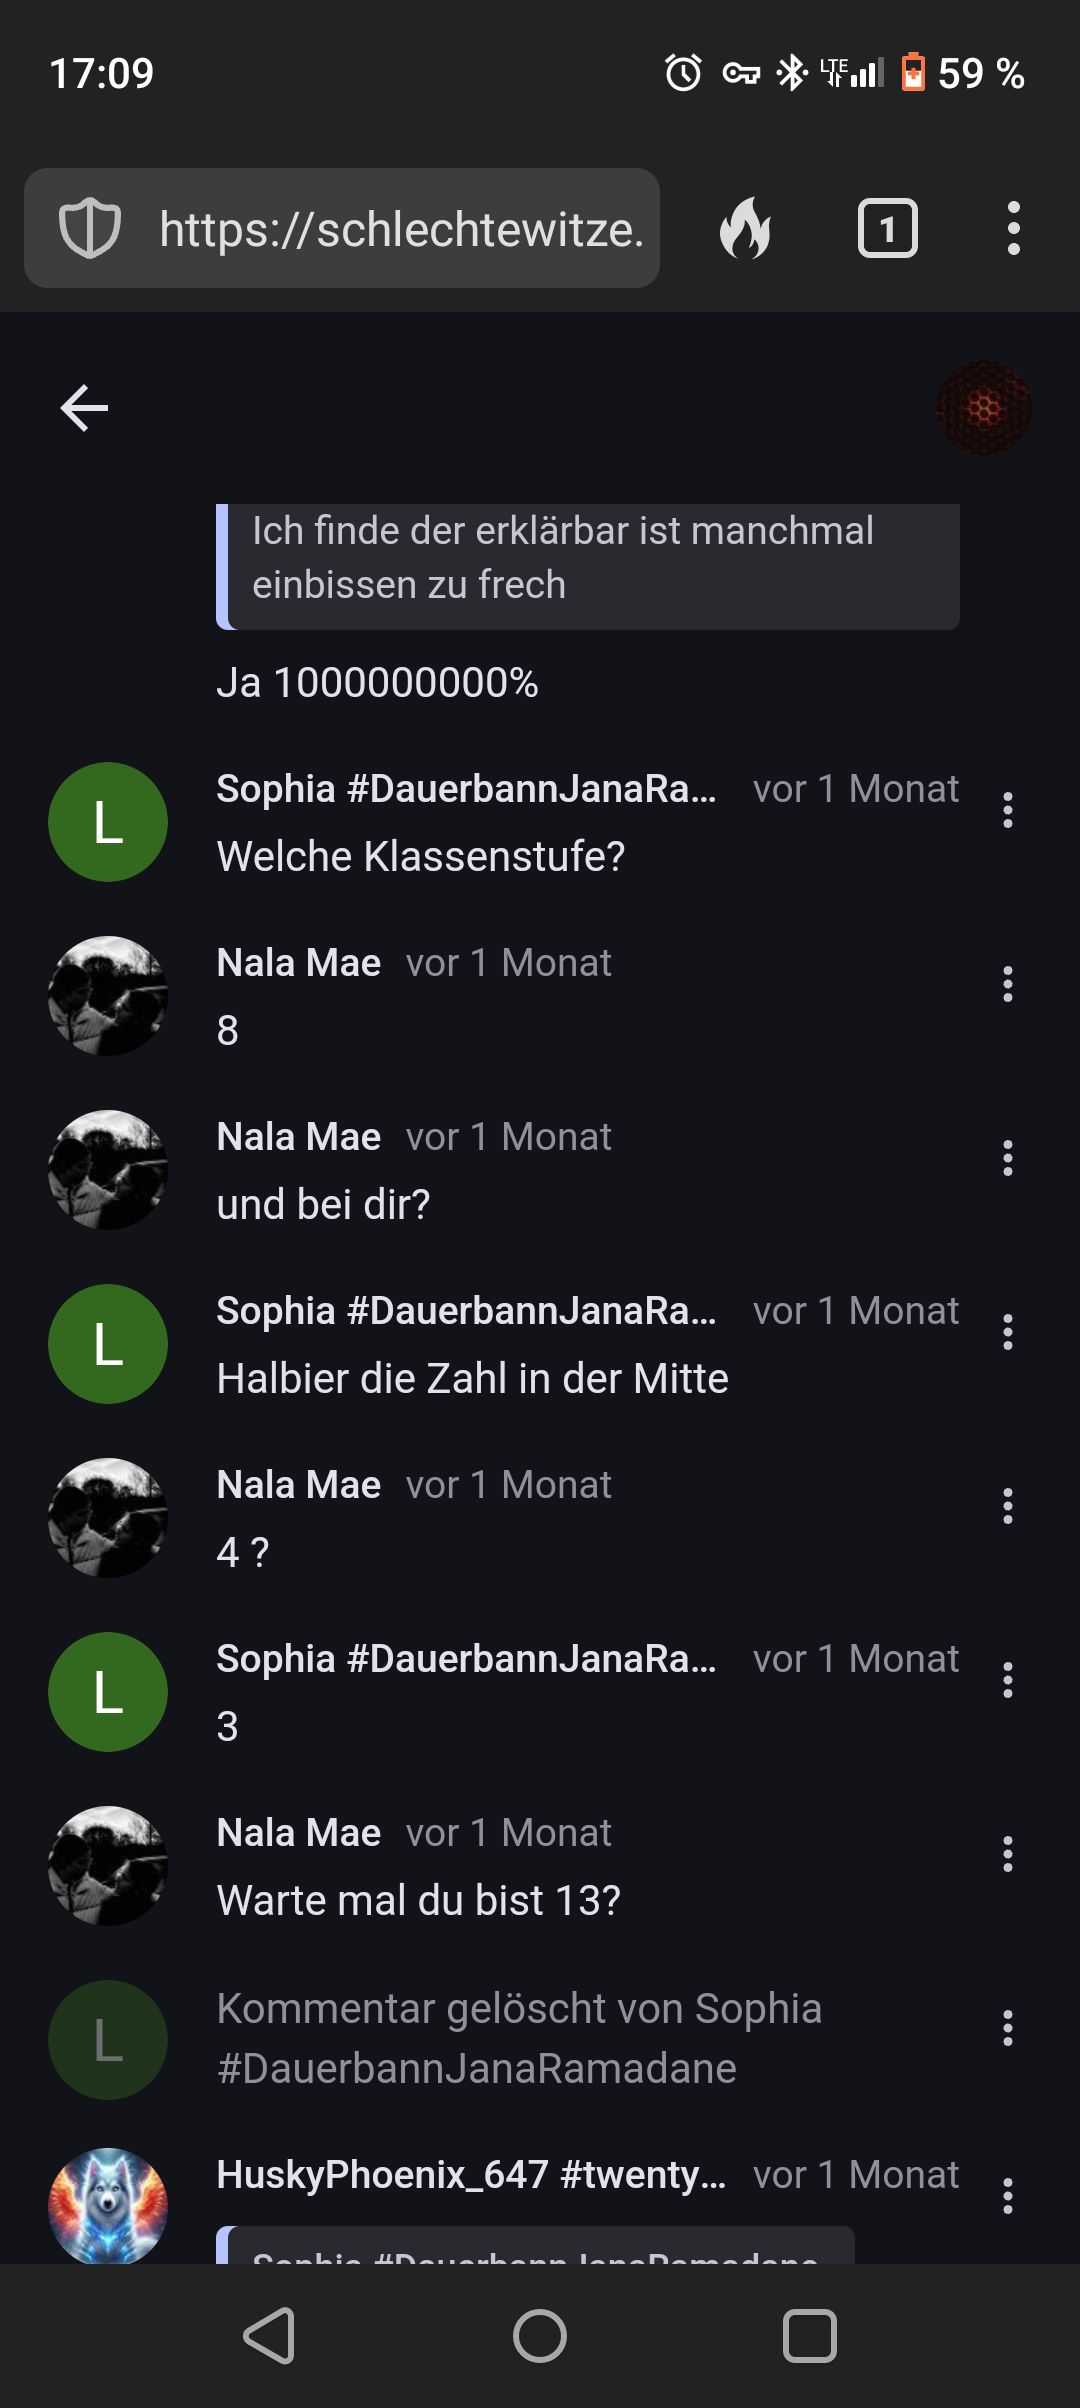The image size is (1080, 2408).
Task: Tap the HuskyPhoenix_647 wolf avatar
Action: tap(108, 2205)
